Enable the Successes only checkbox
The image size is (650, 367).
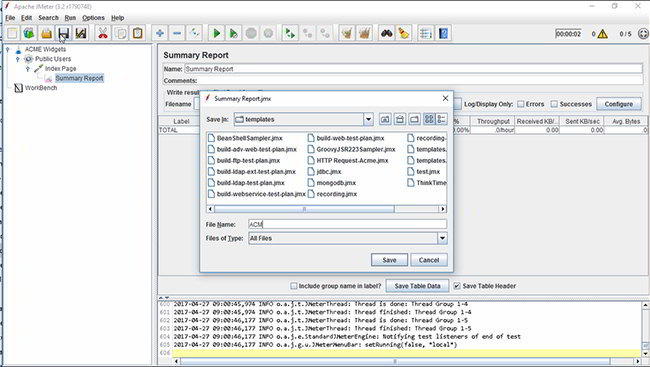pyautogui.click(x=554, y=104)
